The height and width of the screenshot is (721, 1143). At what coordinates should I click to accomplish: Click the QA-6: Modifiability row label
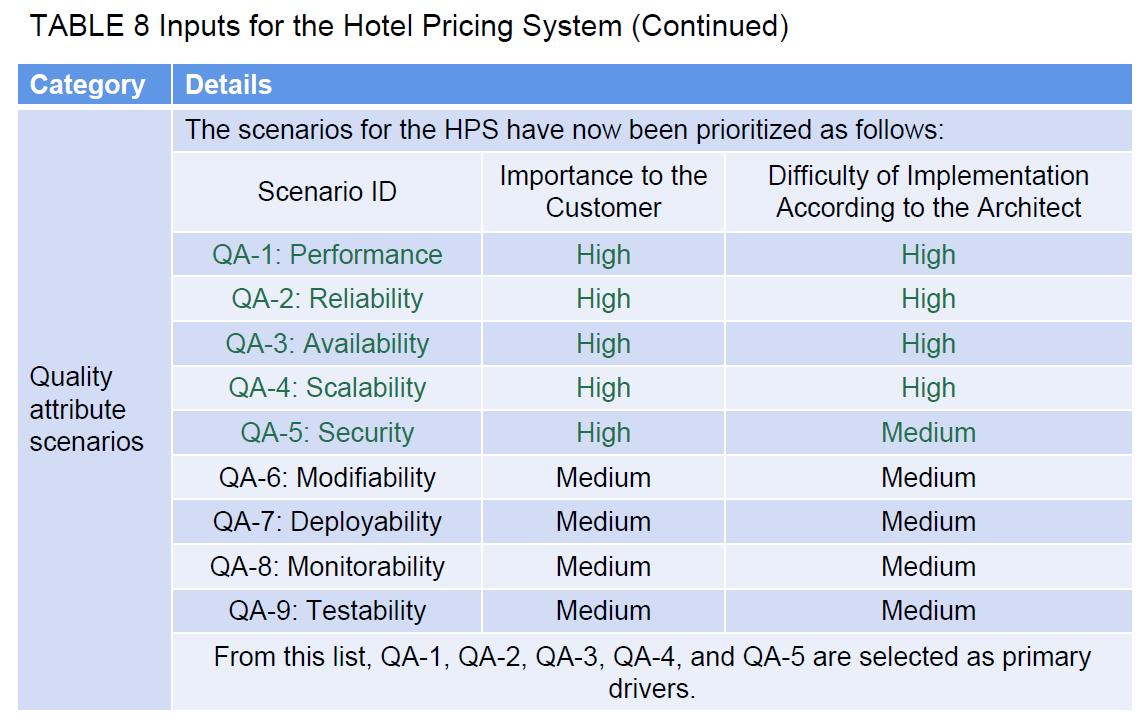pos(327,478)
